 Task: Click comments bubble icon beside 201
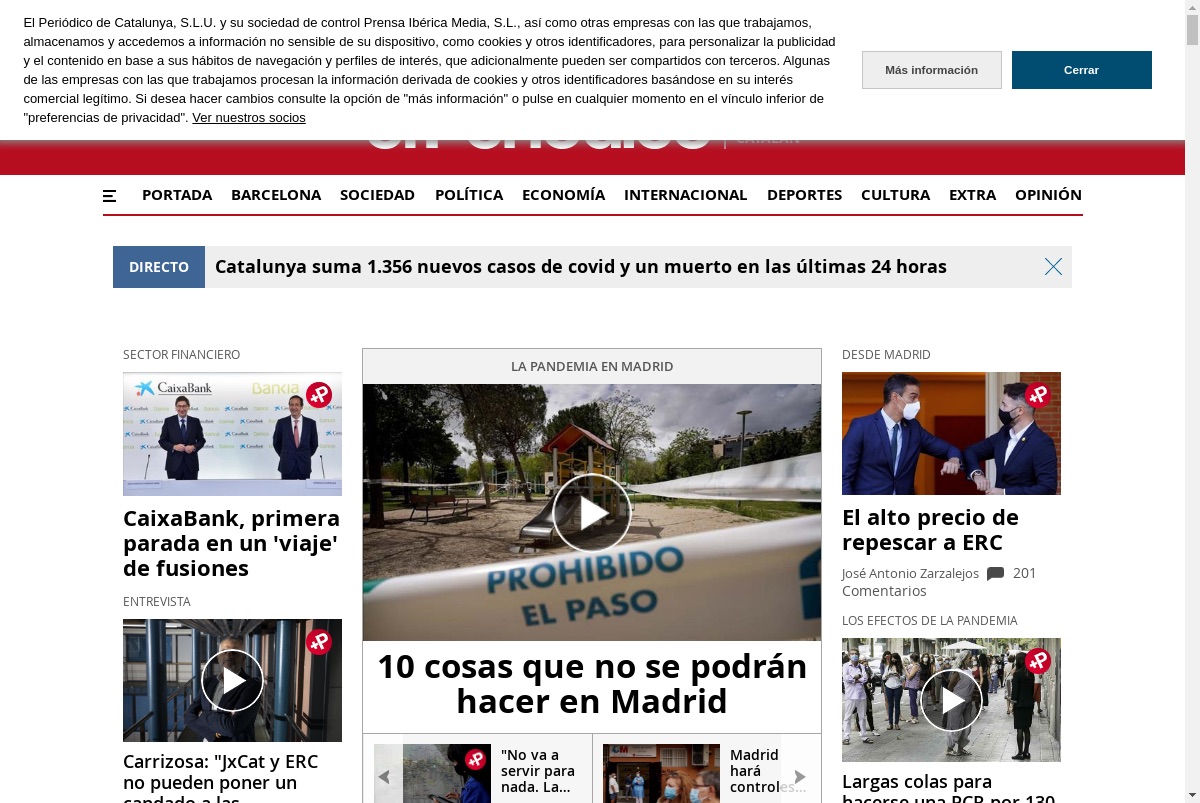pos(995,574)
